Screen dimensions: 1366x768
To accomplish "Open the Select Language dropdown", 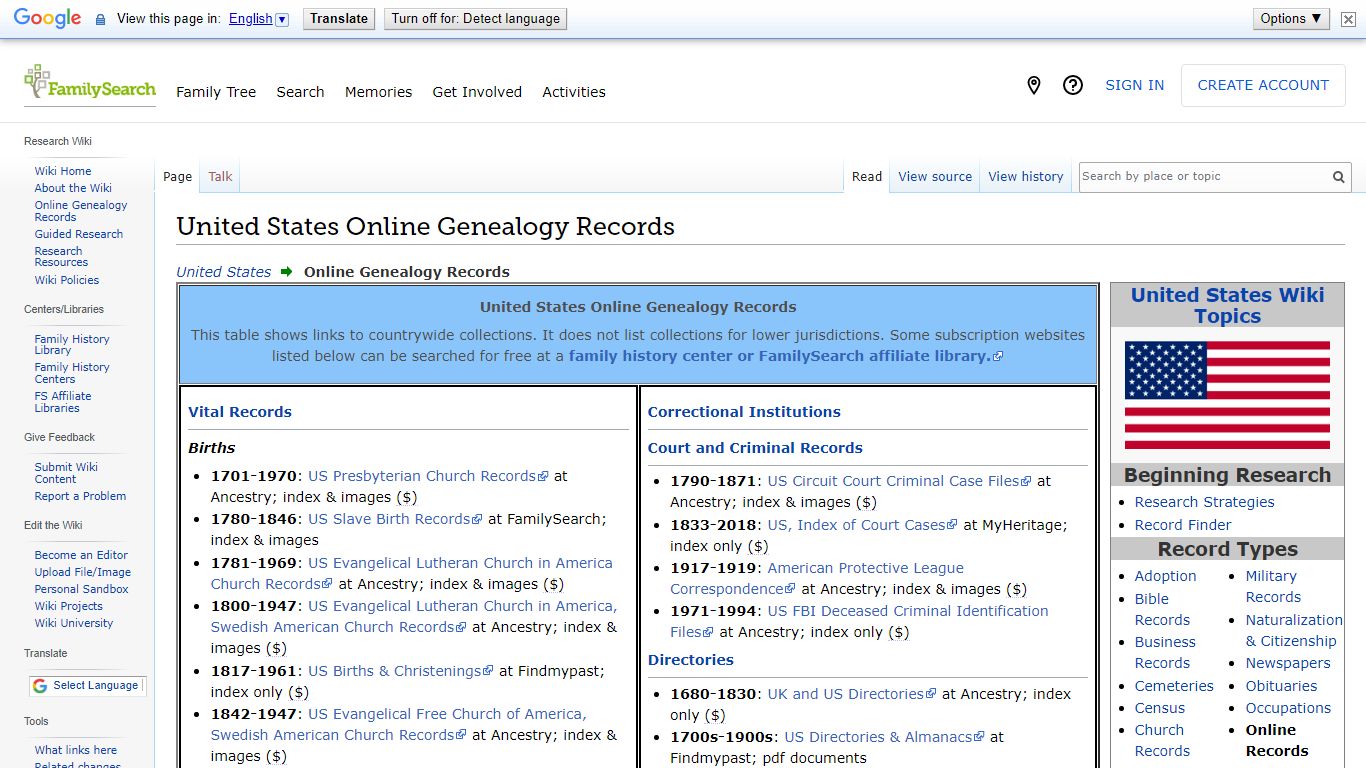I will pos(88,686).
